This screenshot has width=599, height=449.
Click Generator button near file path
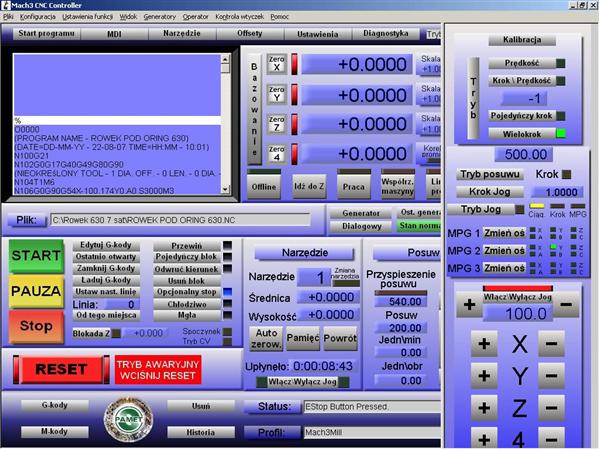pos(361,213)
